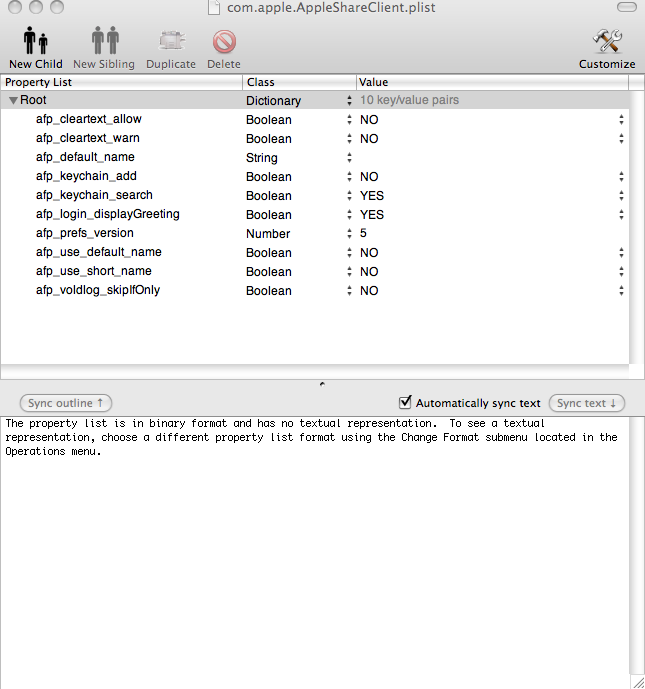Click the New Sibling toolbar icon
The width and height of the screenshot is (645, 689).
(x=105, y=40)
